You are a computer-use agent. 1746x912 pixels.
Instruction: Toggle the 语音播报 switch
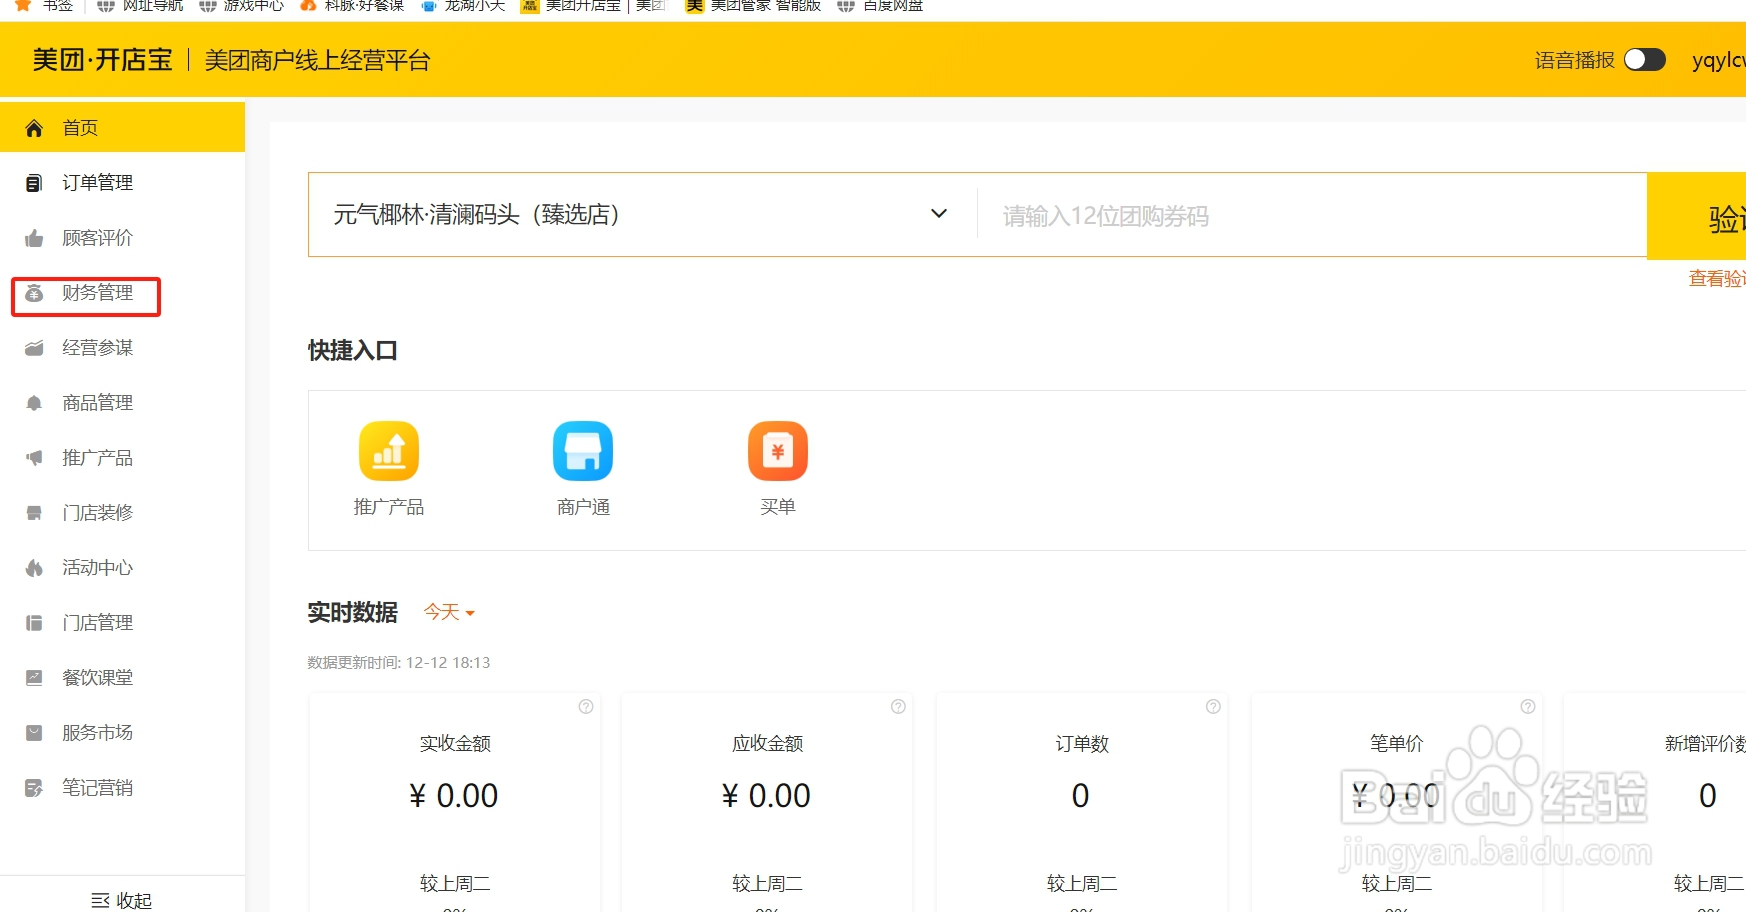pyautogui.click(x=1644, y=60)
